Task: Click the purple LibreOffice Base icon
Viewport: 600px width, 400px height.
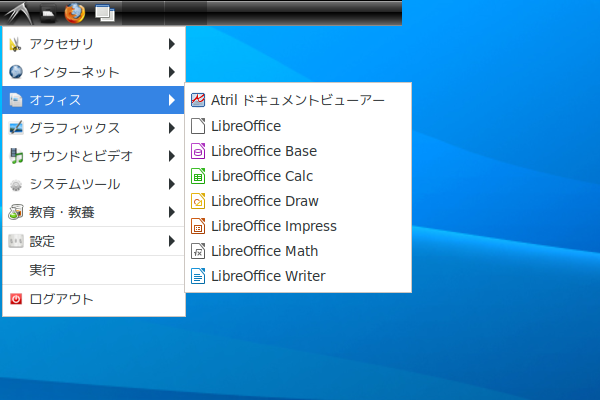Action: [x=198, y=151]
